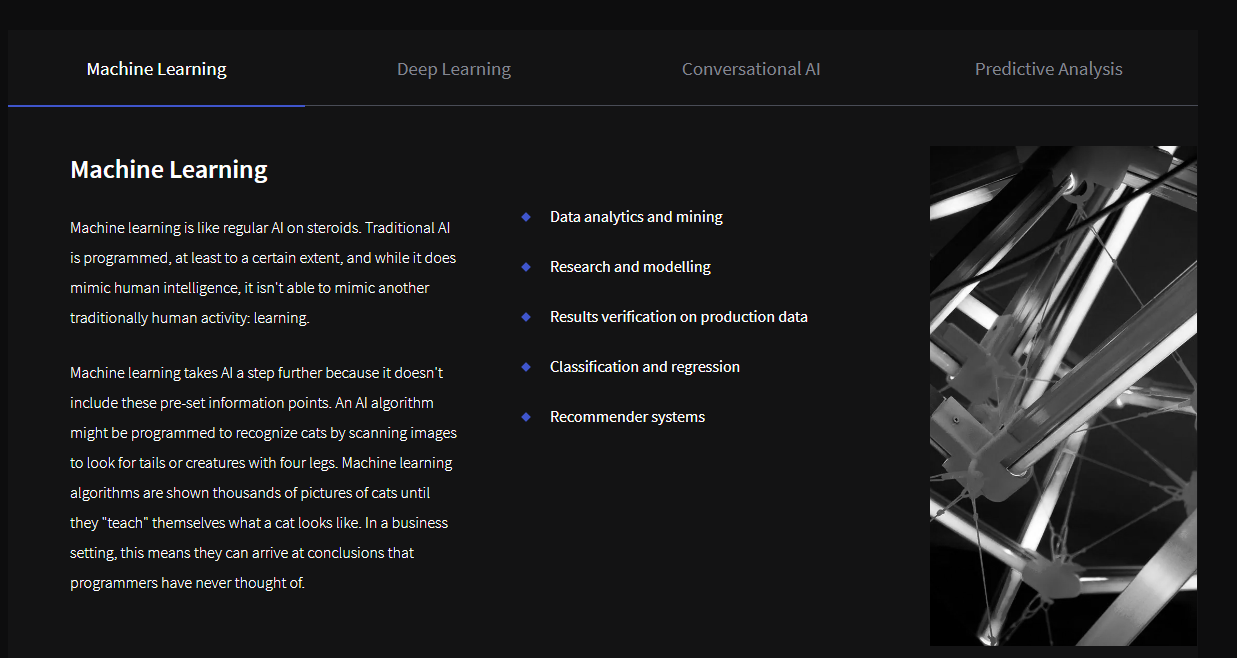
Task: Click the diamond icon beside Recommender systems
Action: coord(526,416)
